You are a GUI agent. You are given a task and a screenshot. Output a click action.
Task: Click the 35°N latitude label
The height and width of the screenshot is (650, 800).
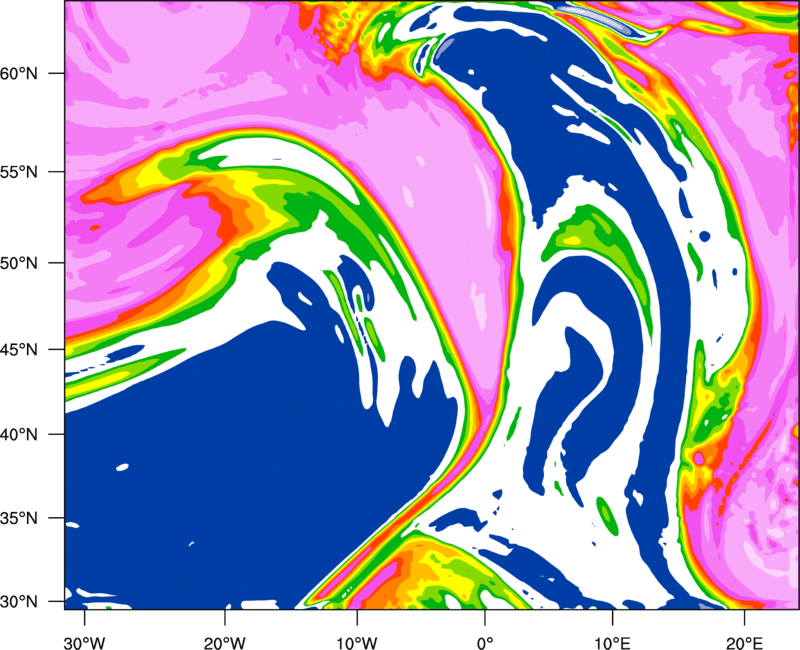click(19, 518)
